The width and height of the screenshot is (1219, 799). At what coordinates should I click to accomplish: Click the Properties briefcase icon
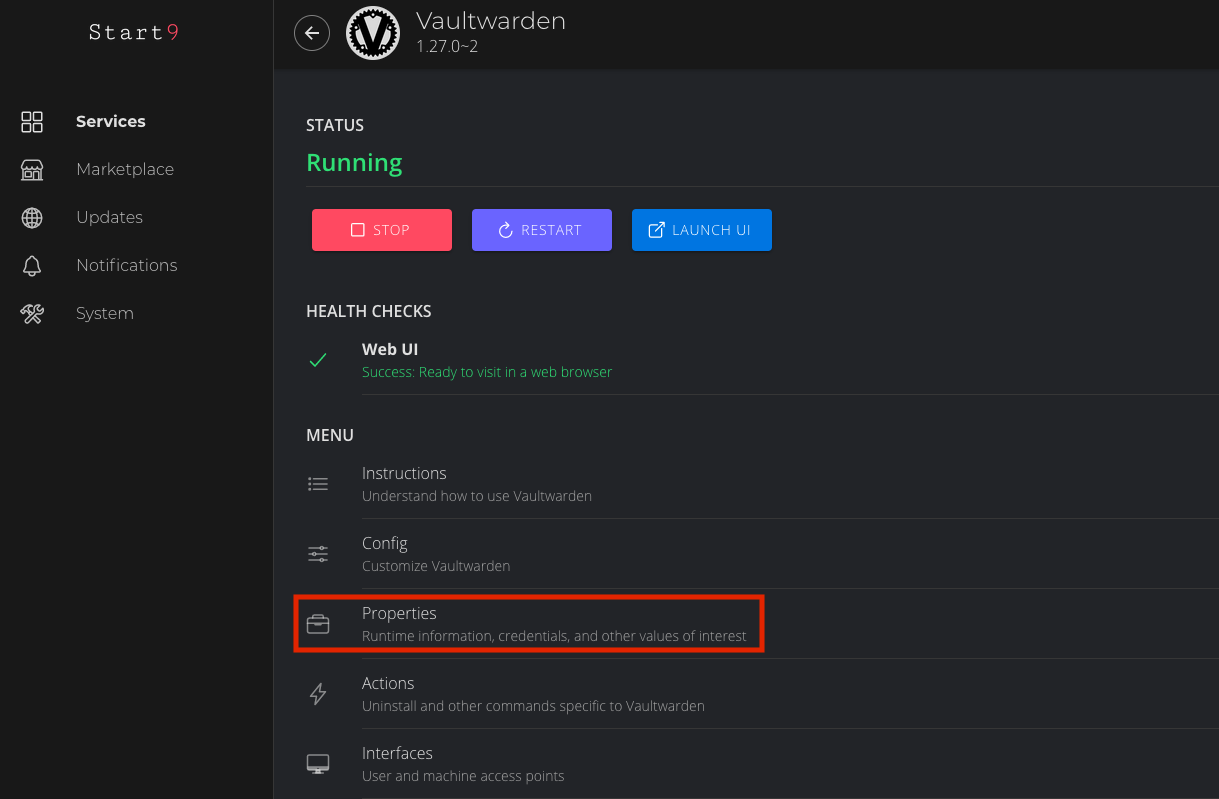pos(318,624)
